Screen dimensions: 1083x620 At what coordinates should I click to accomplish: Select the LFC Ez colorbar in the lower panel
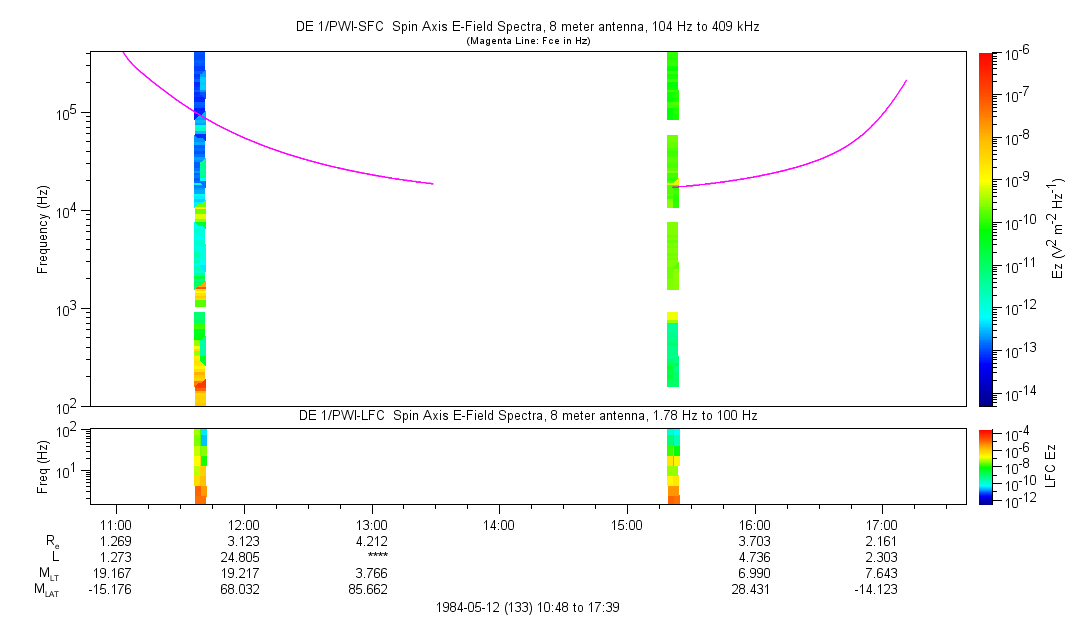986,465
